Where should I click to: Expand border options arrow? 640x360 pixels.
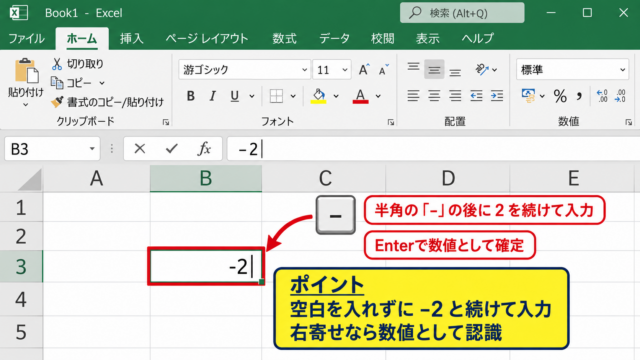pyautogui.click(x=293, y=96)
